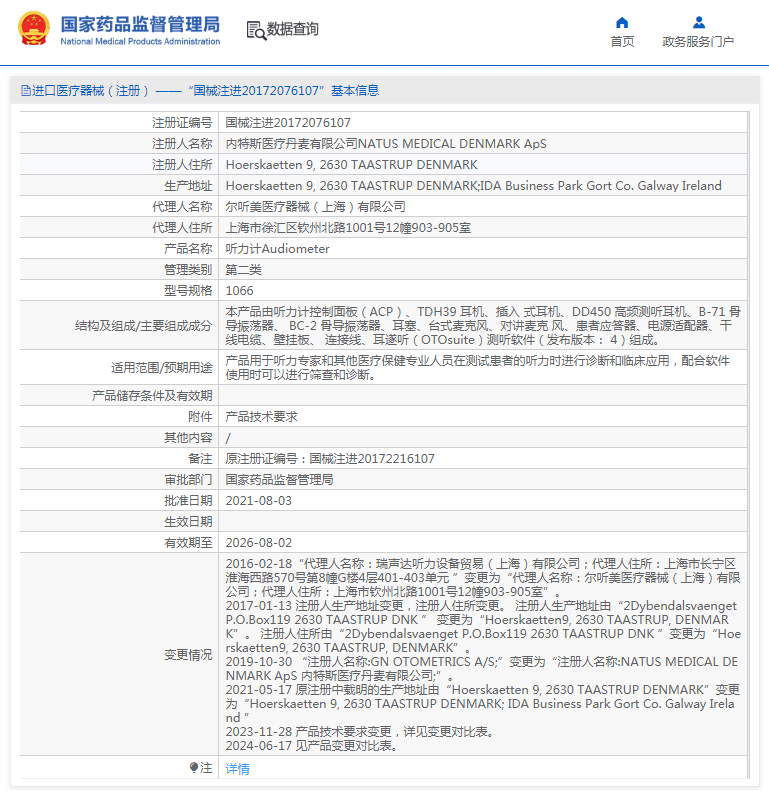Click the national emblem logo

pos(34,29)
